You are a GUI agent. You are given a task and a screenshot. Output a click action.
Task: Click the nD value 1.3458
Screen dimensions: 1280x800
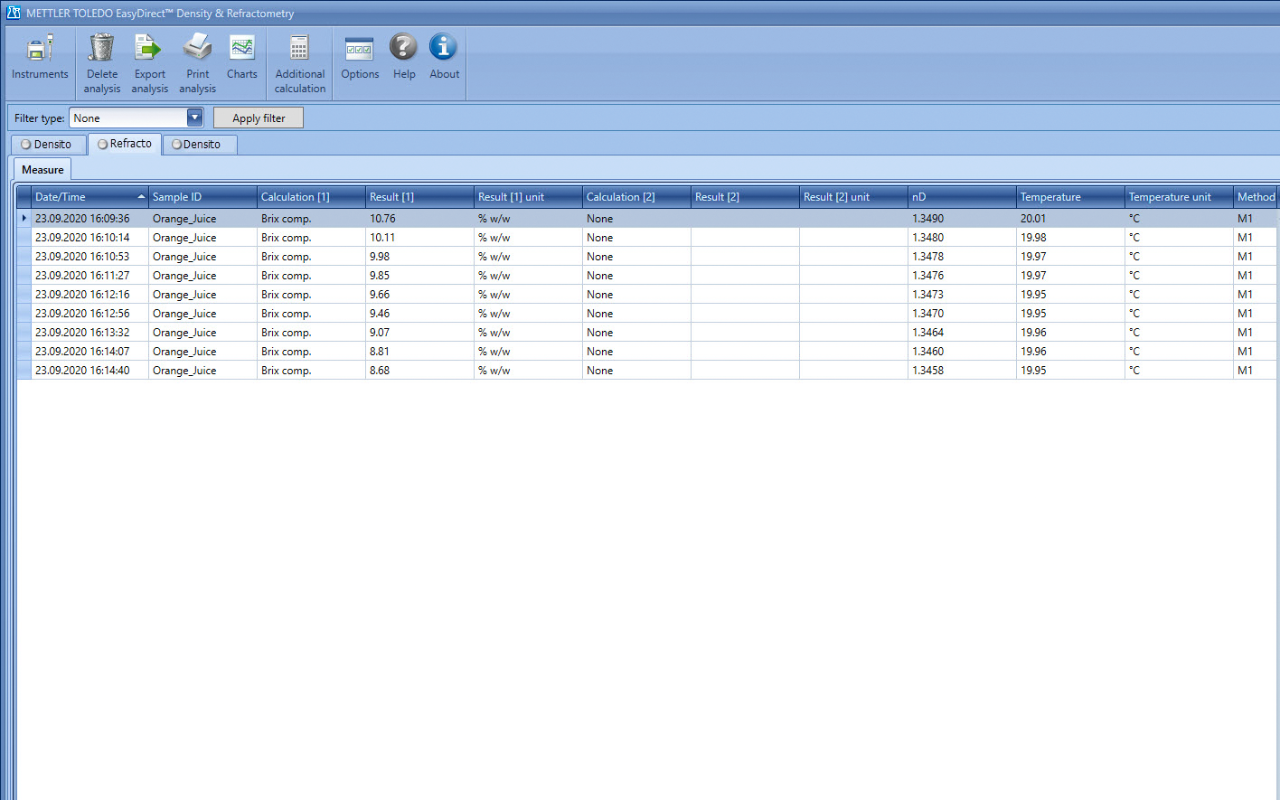pos(927,370)
